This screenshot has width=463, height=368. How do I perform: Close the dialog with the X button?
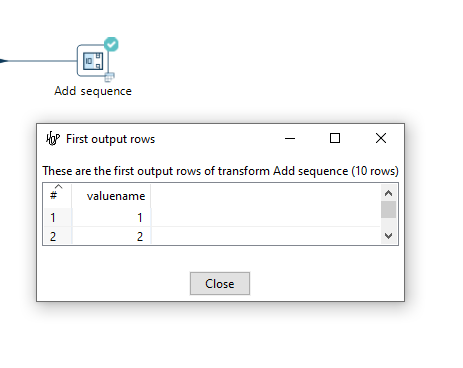tap(381, 138)
